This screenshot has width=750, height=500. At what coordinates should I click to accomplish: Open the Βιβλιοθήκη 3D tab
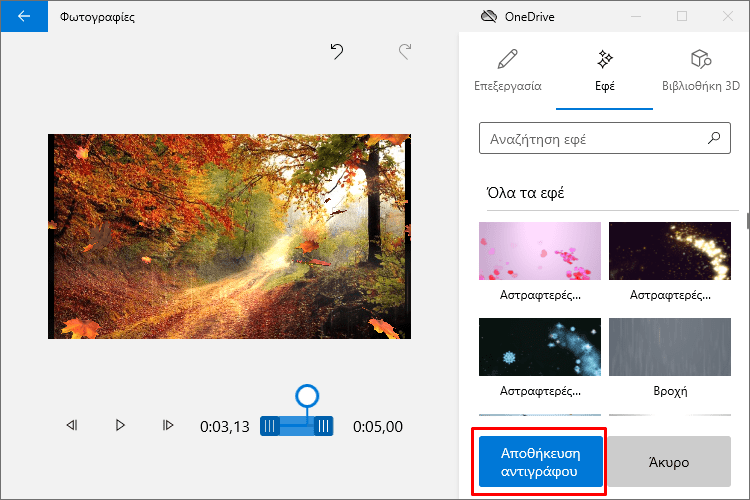(701, 70)
